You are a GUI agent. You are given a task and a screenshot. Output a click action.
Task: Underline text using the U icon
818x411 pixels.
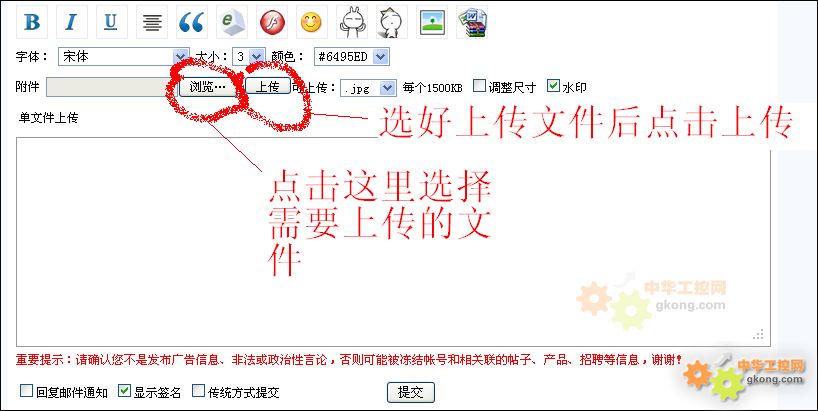point(112,22)
